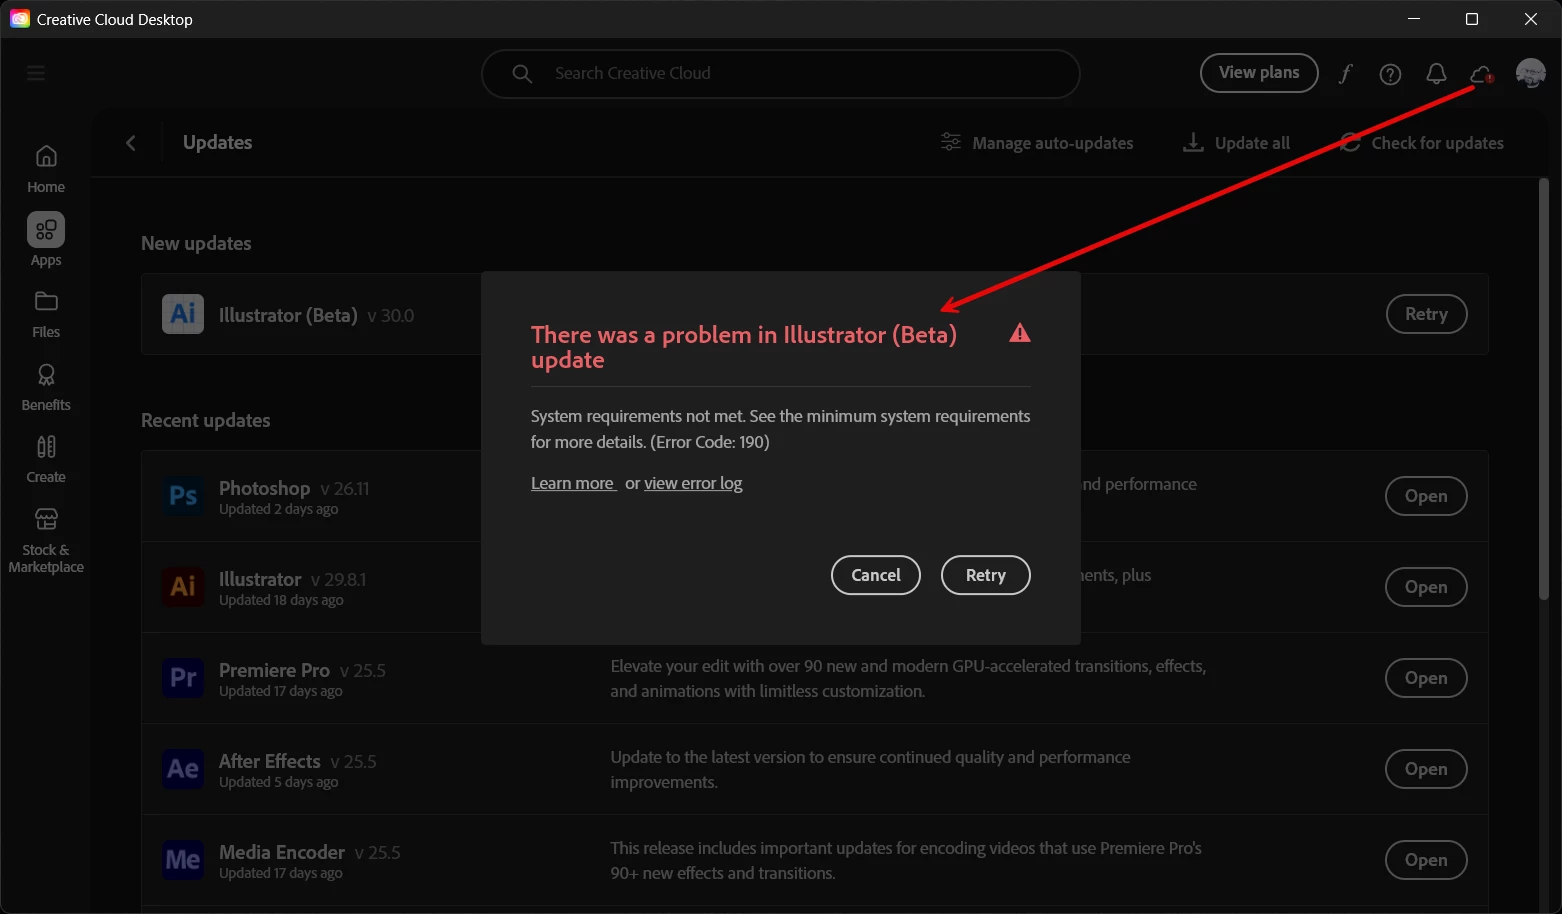Click the Illustrator v29.8.1 app icon
Screen dimensions: 1562x914
click(x=183, y=587)
